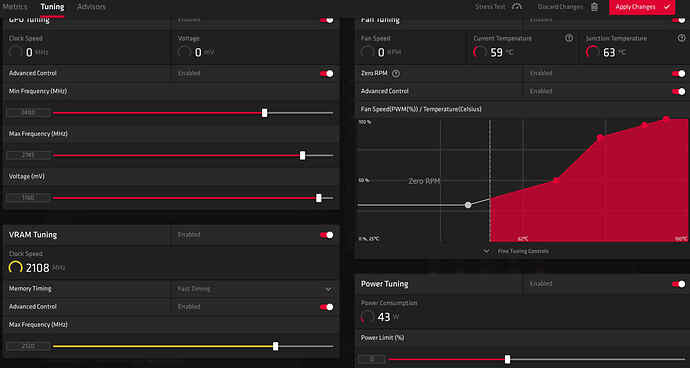Click the GPU Voltage gauge icon
This screenshot has height=368, width=690.
184,52
